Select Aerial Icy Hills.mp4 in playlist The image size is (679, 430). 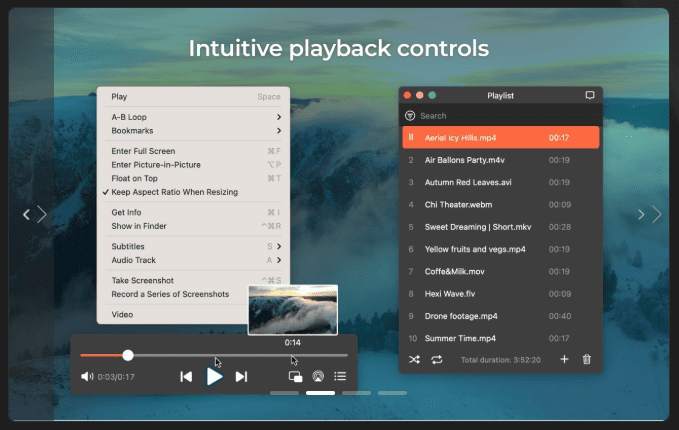pyautogui.click(x=501, y=138)
